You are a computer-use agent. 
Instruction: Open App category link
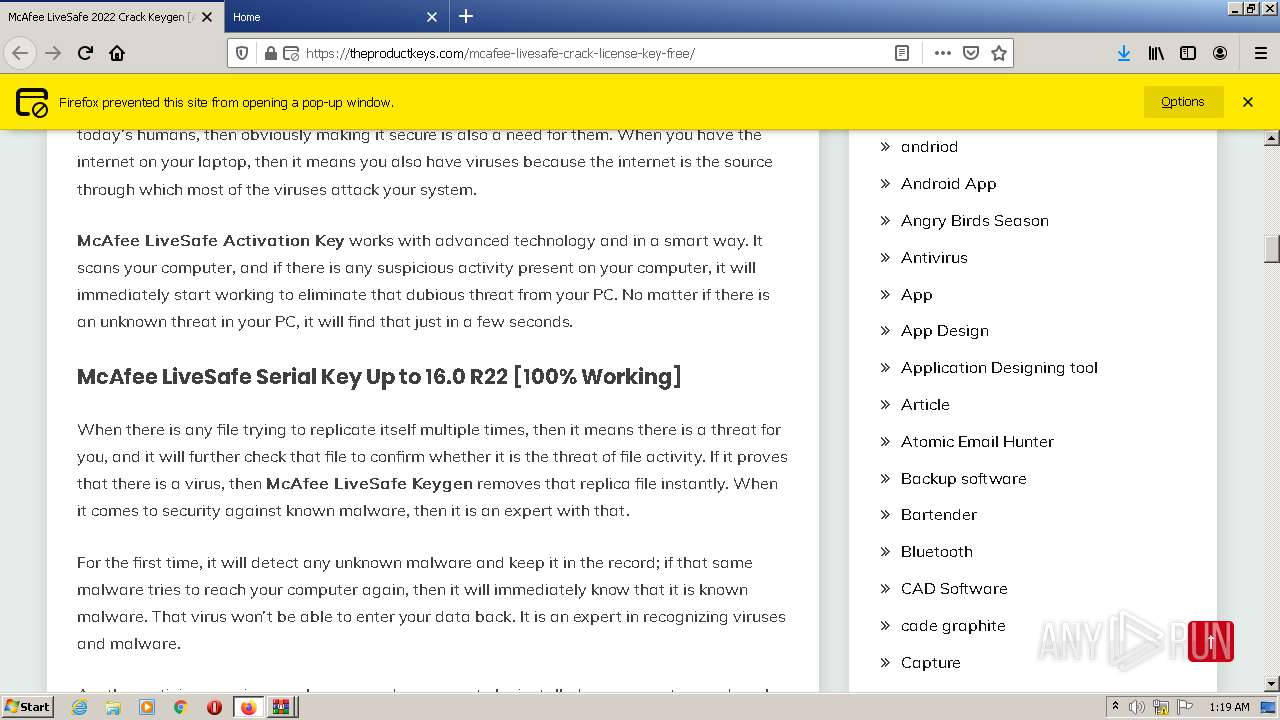(x=916, y=295)
